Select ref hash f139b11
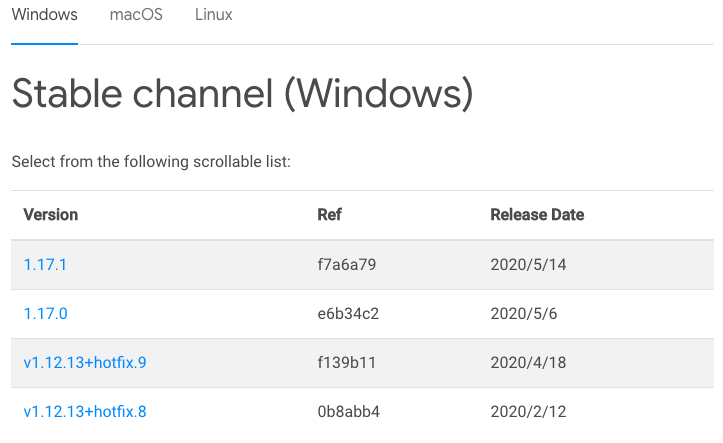The image size is (723, 443). (x=347, y=362)
